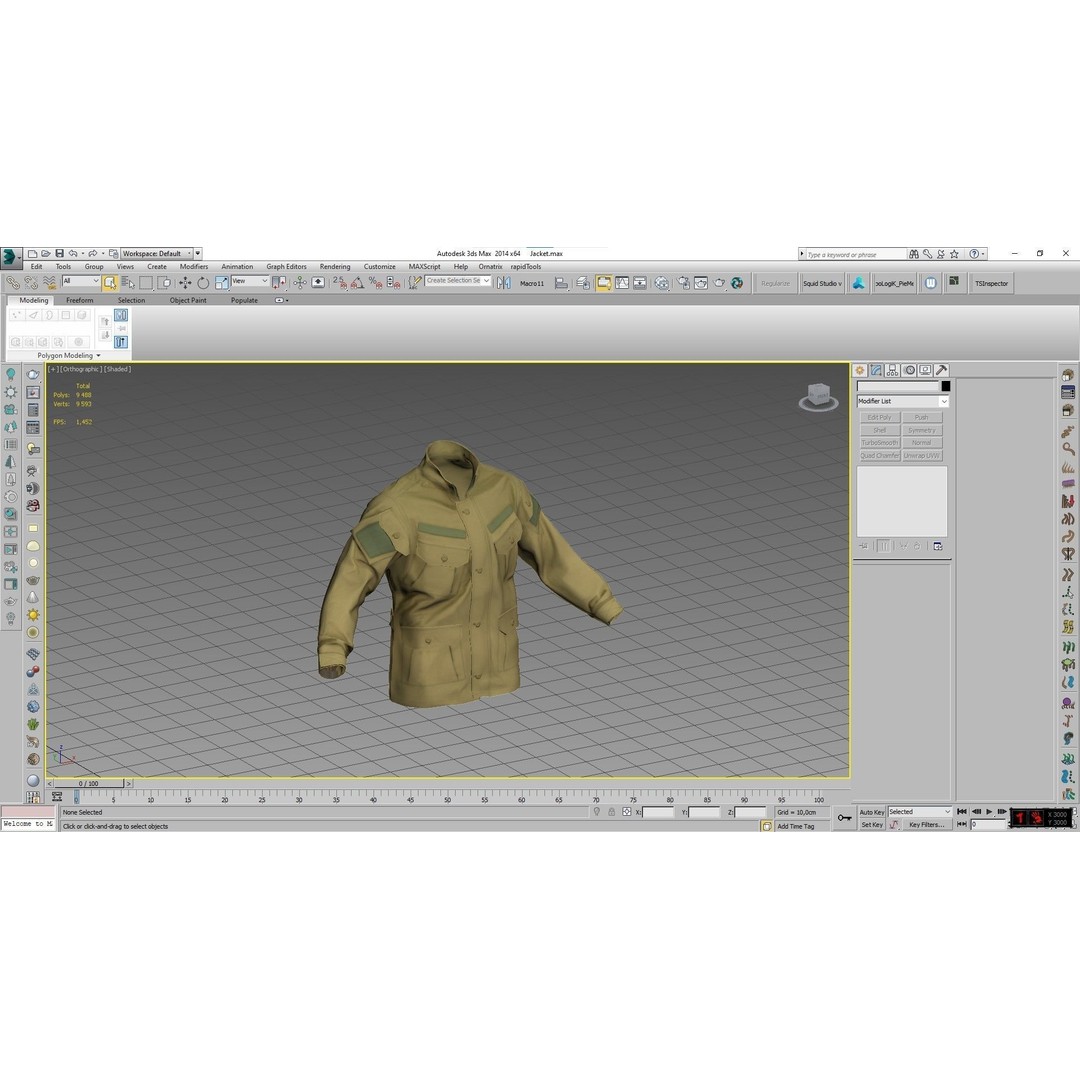Toggle Set Key mode
1080x1080 pixels.
(871, 824)
